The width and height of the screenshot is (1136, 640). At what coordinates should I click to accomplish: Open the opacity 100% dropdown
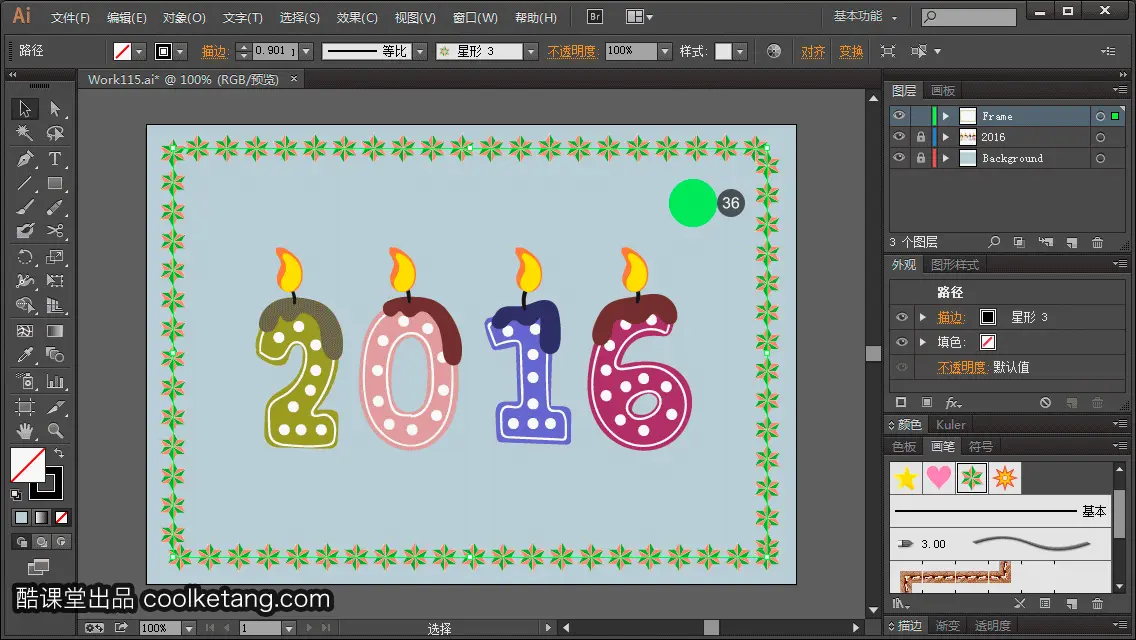pos(665,51)
